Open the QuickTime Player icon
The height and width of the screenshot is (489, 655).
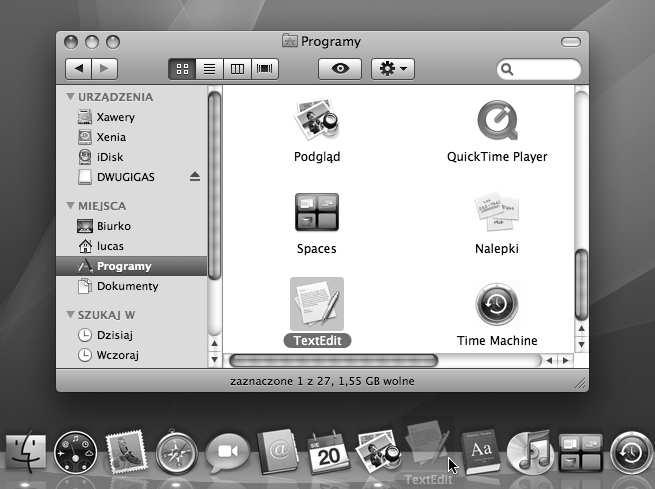[x=497, y=120]
